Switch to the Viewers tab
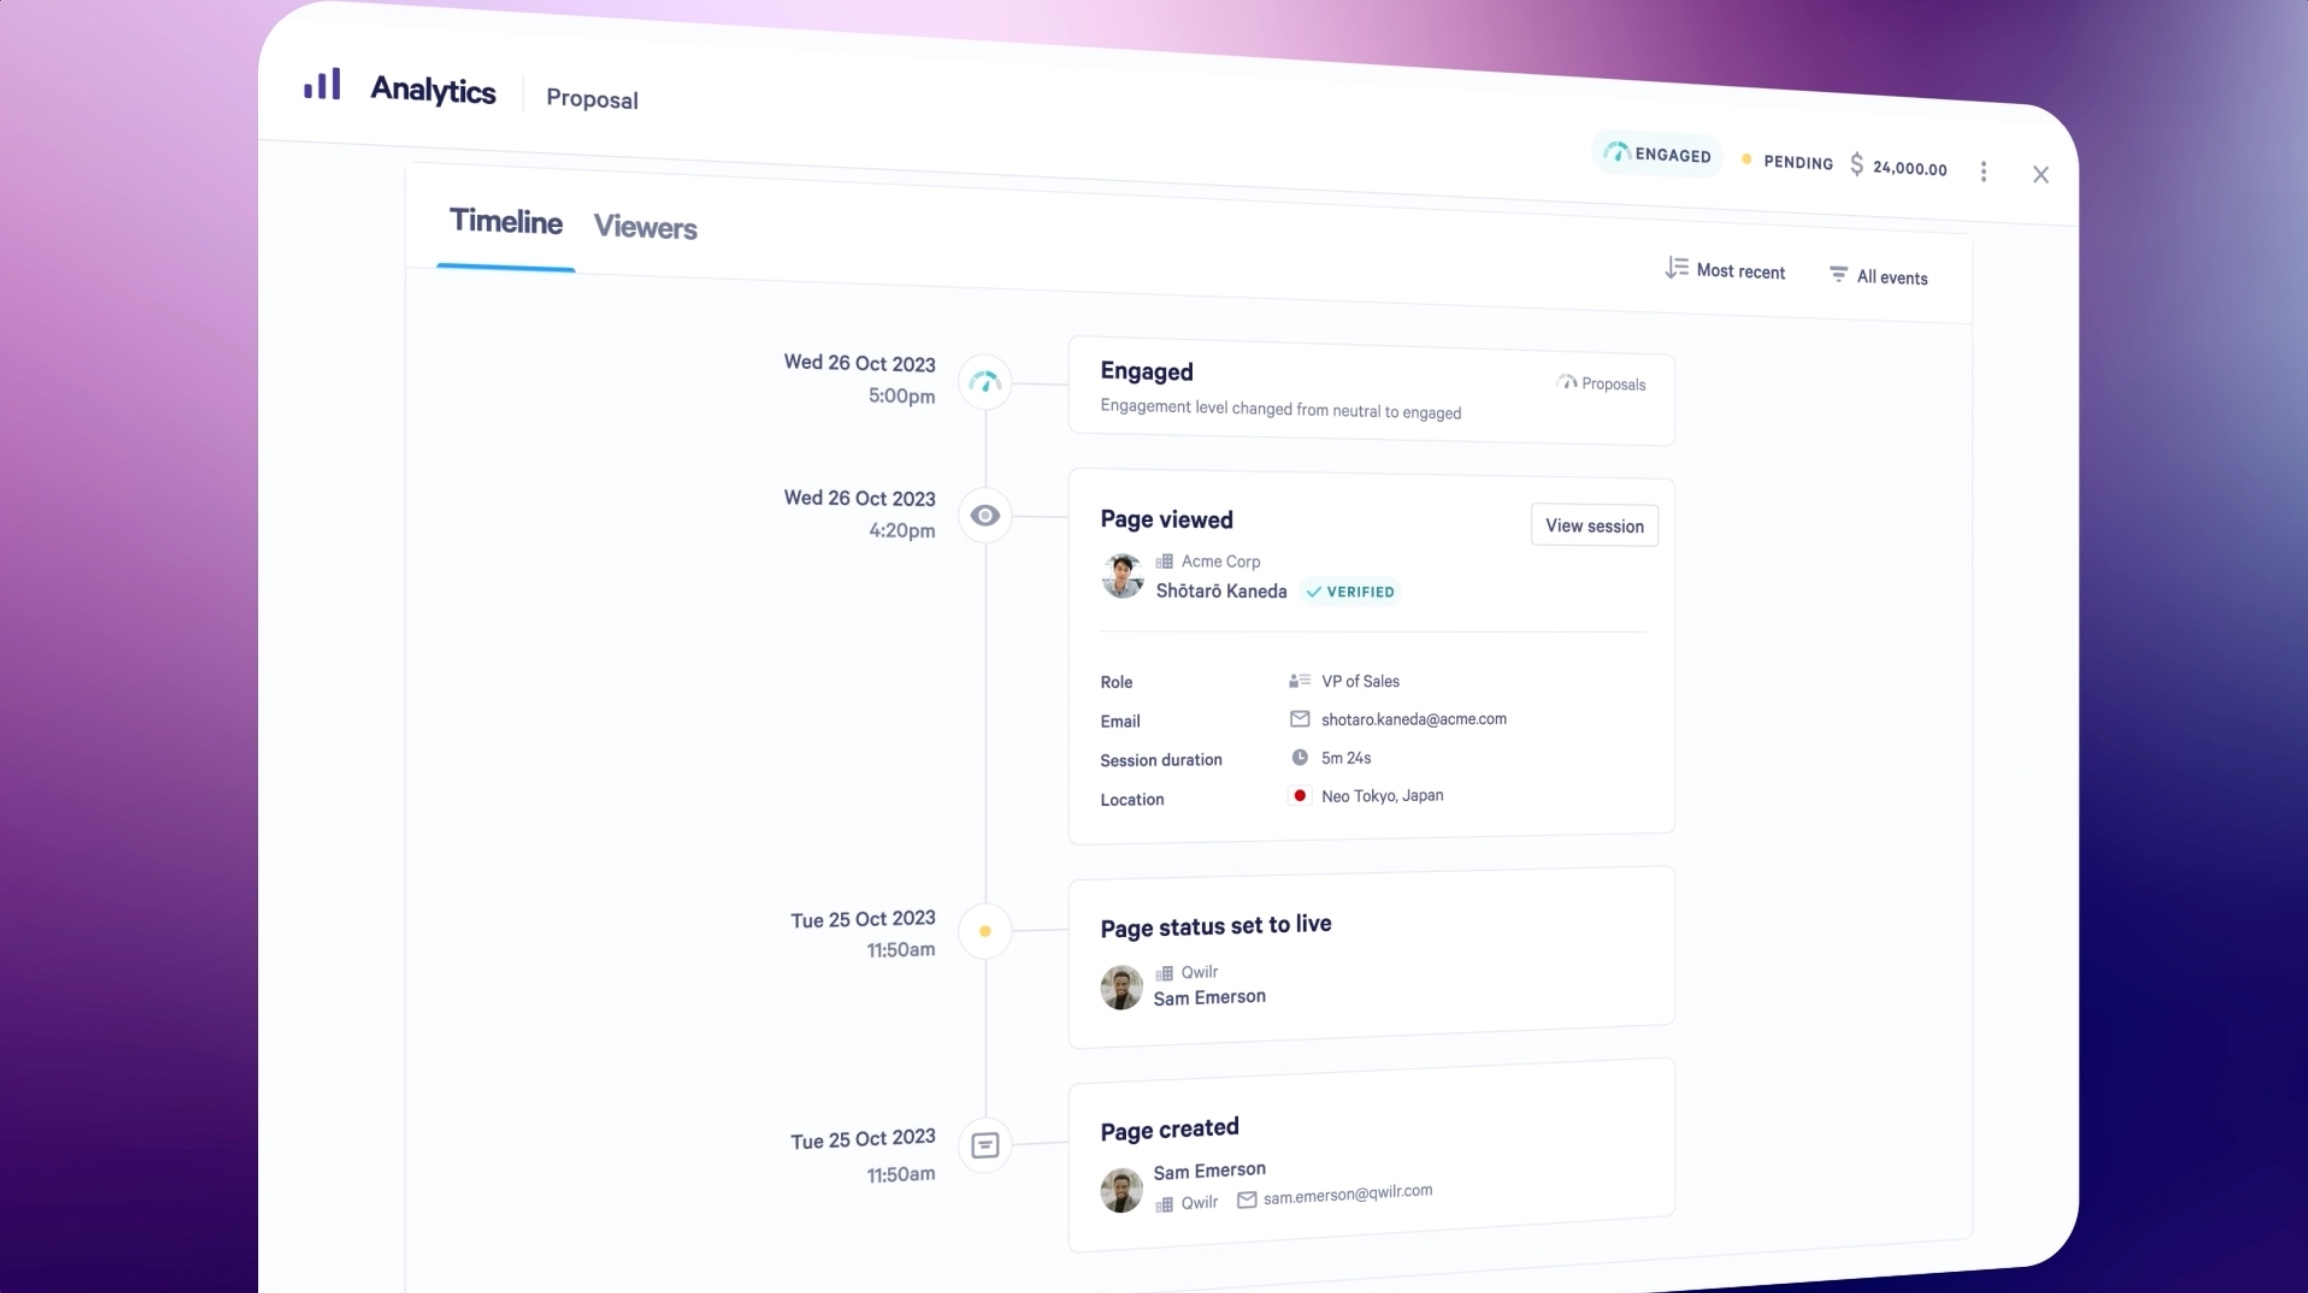 tap(645, 227)
